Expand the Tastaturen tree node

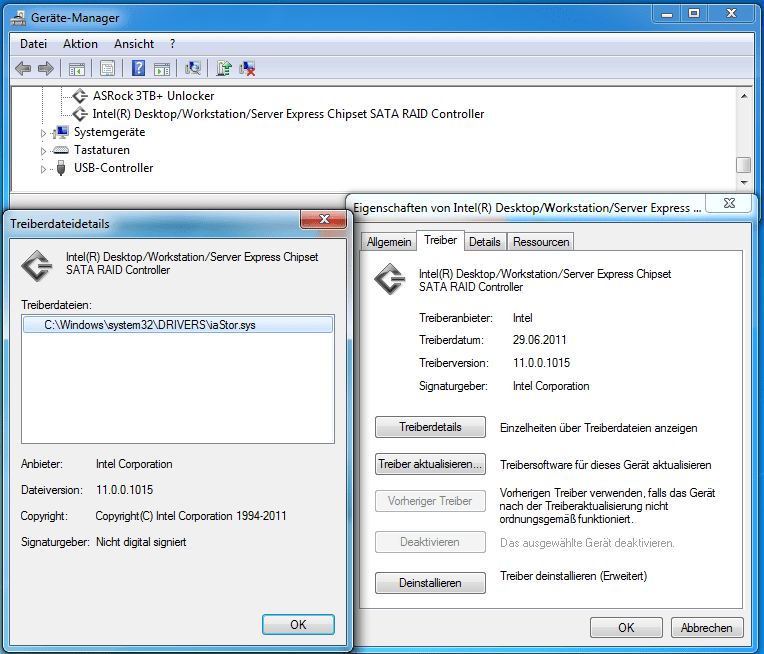pos(43,151)
